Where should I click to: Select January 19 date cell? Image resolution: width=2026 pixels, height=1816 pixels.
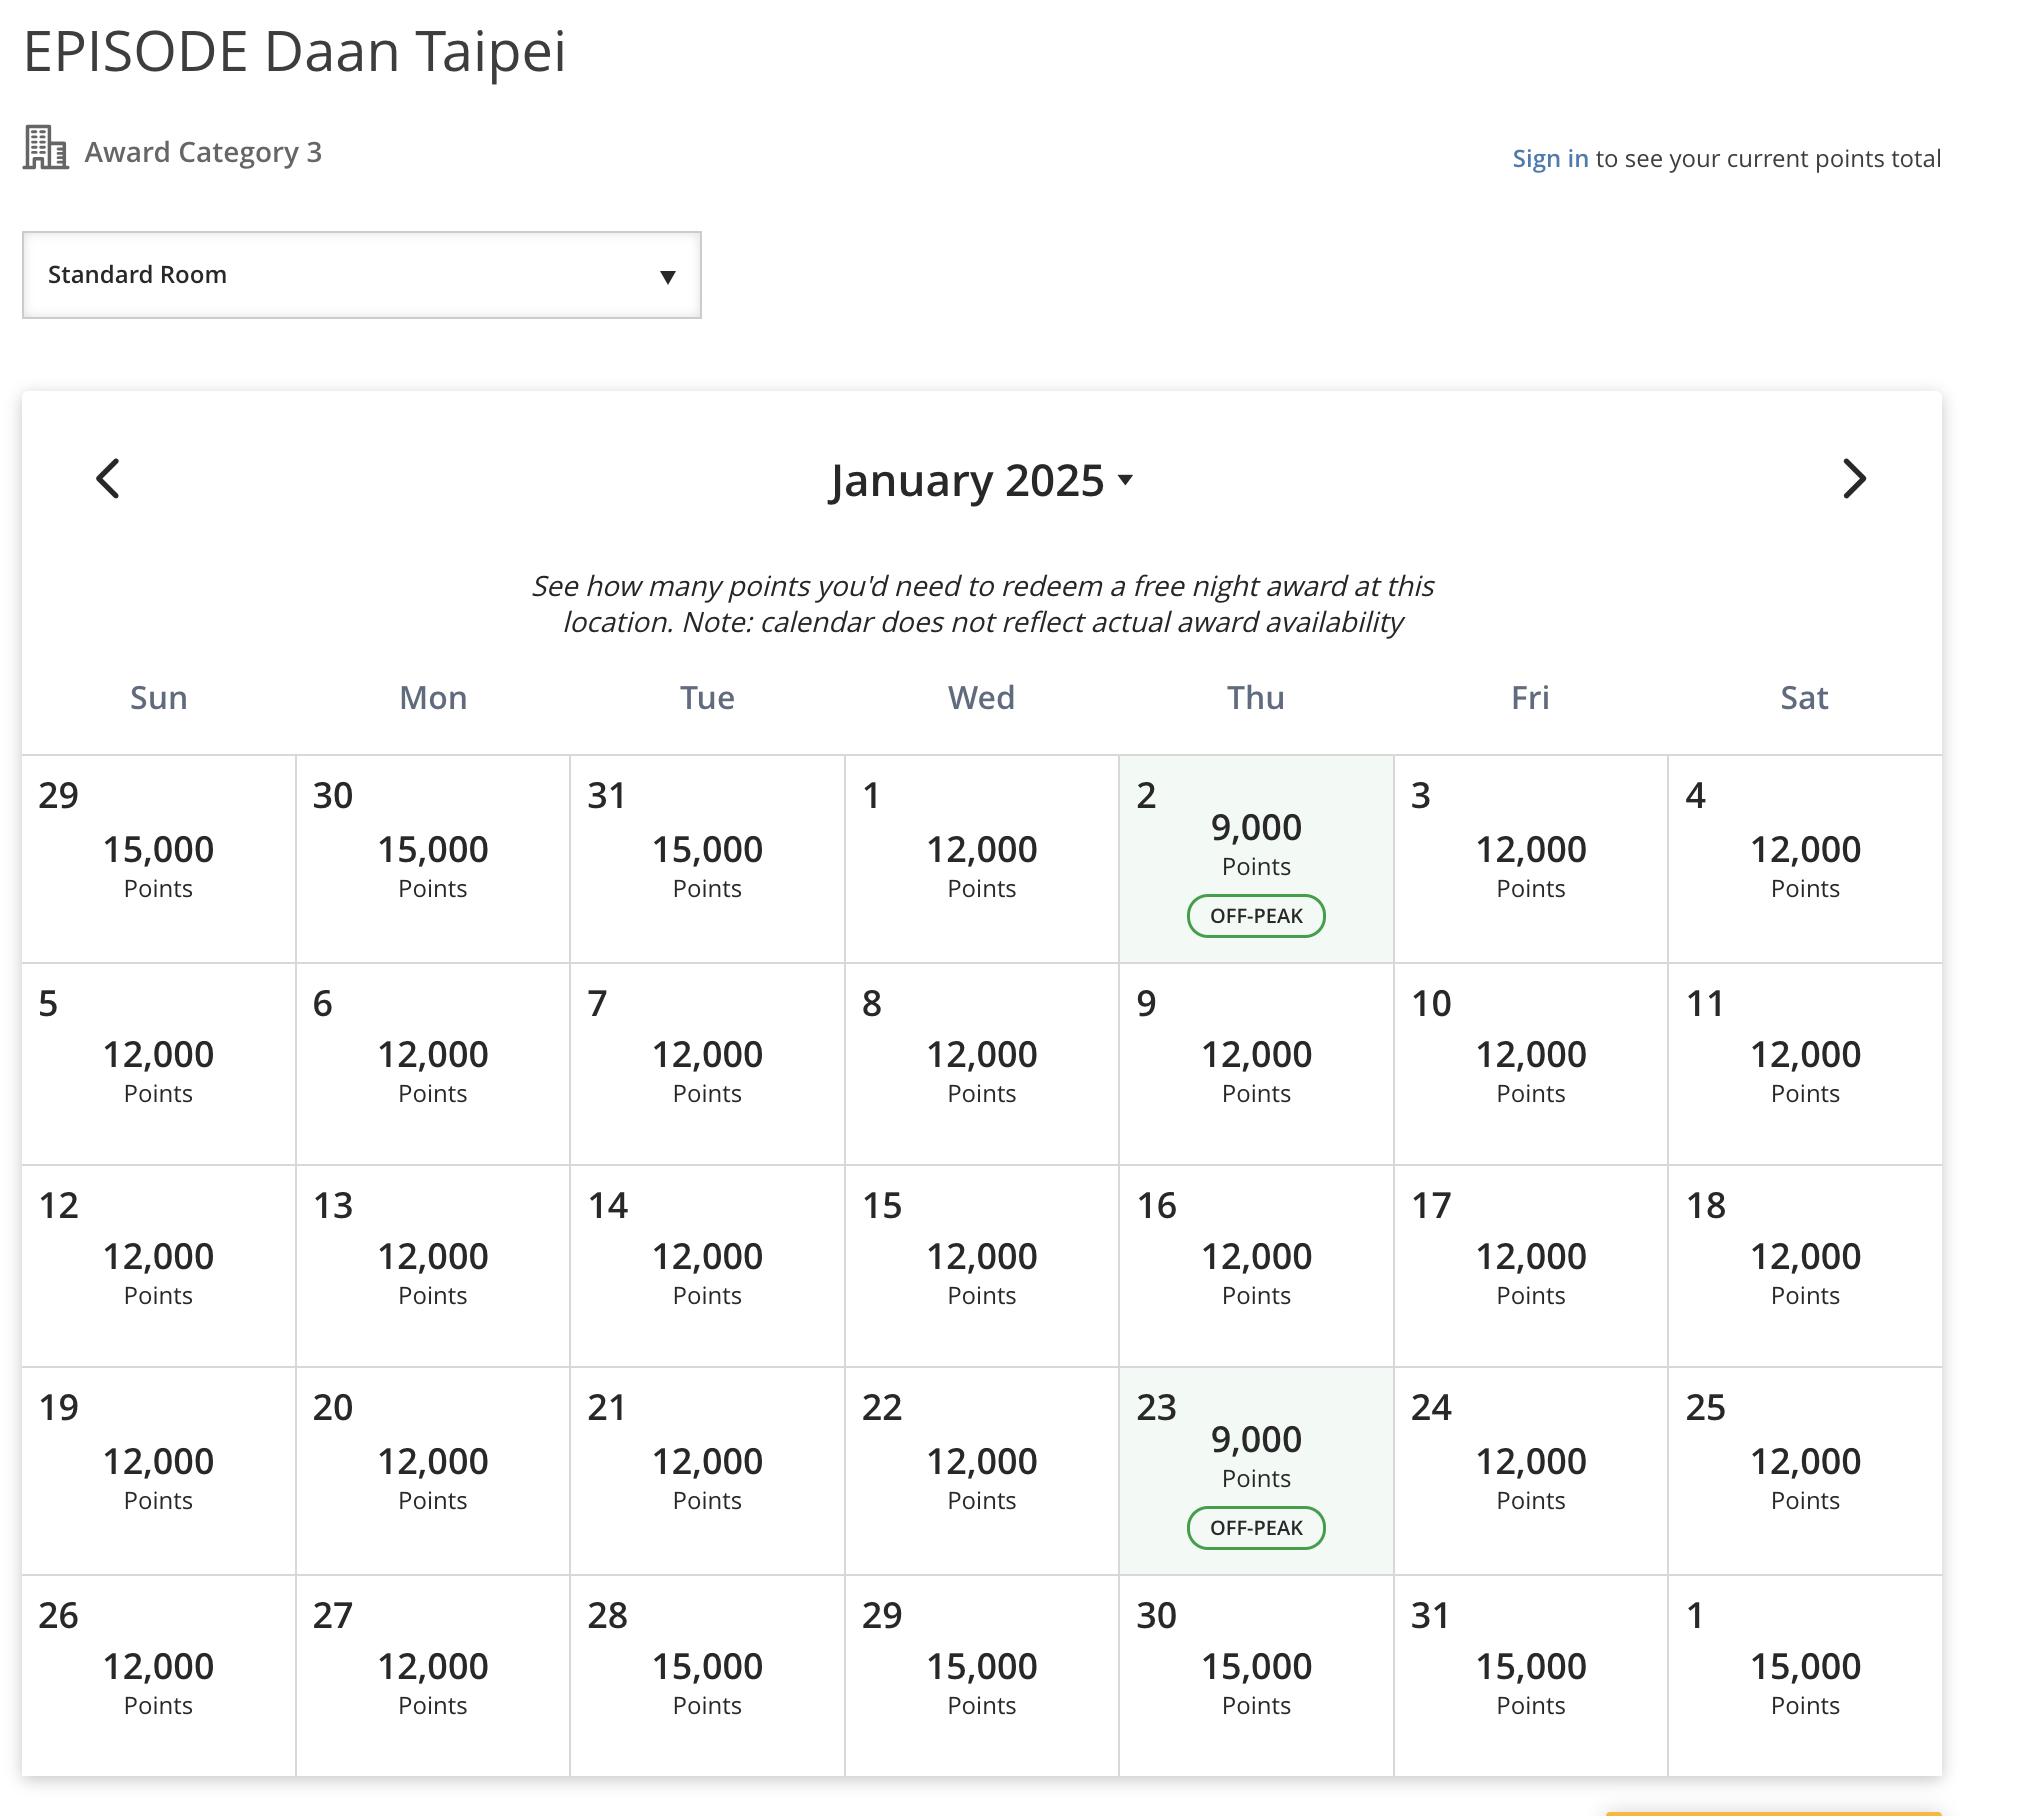[x=159, y=1471]
